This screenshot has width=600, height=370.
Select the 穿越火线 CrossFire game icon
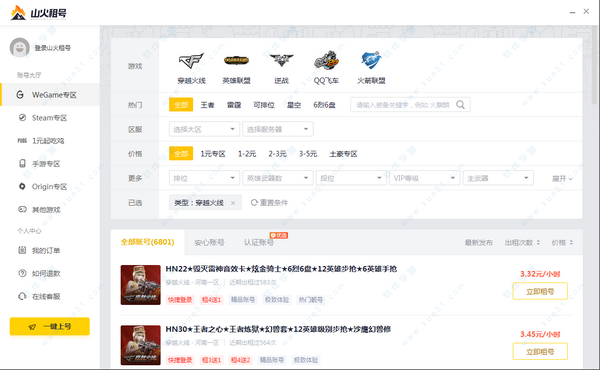point(191,61)
